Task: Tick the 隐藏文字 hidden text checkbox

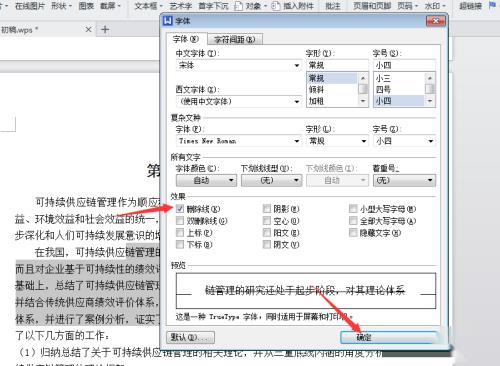Action: pyautogui.click(x=353, y=232)
